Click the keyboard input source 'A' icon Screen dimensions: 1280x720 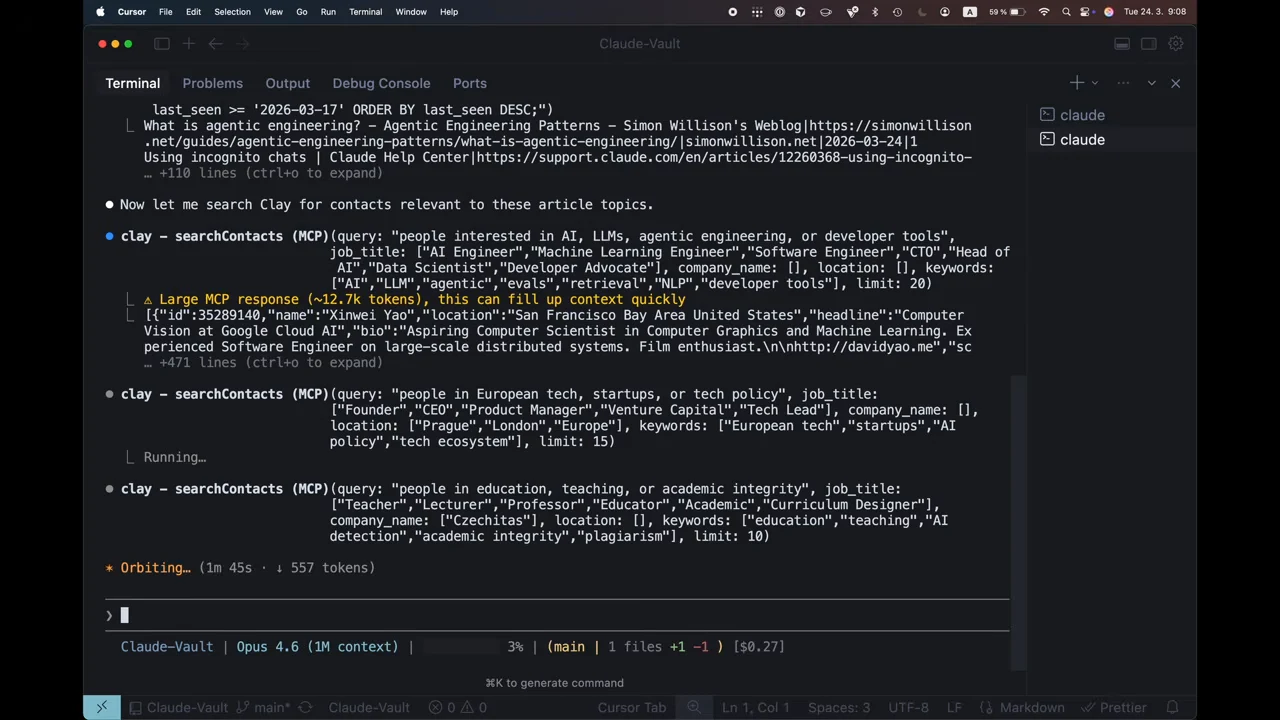[969, 12]
